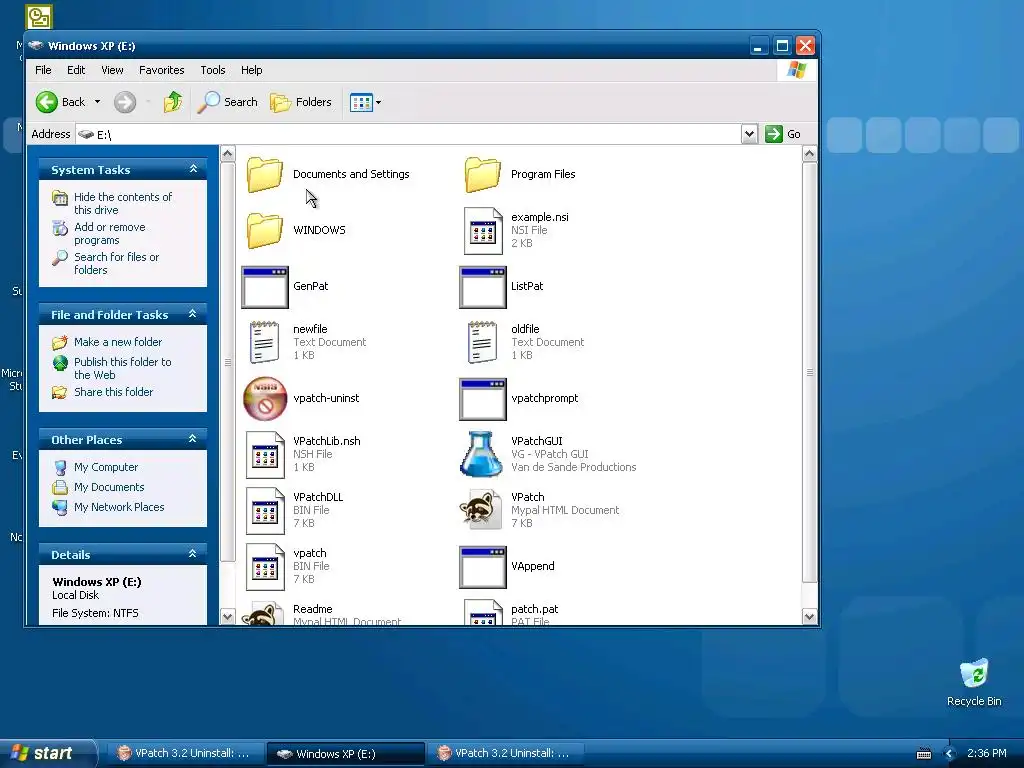Collapse the Other Places panel
Screen dimensions: 1024x768
point(193,439)
